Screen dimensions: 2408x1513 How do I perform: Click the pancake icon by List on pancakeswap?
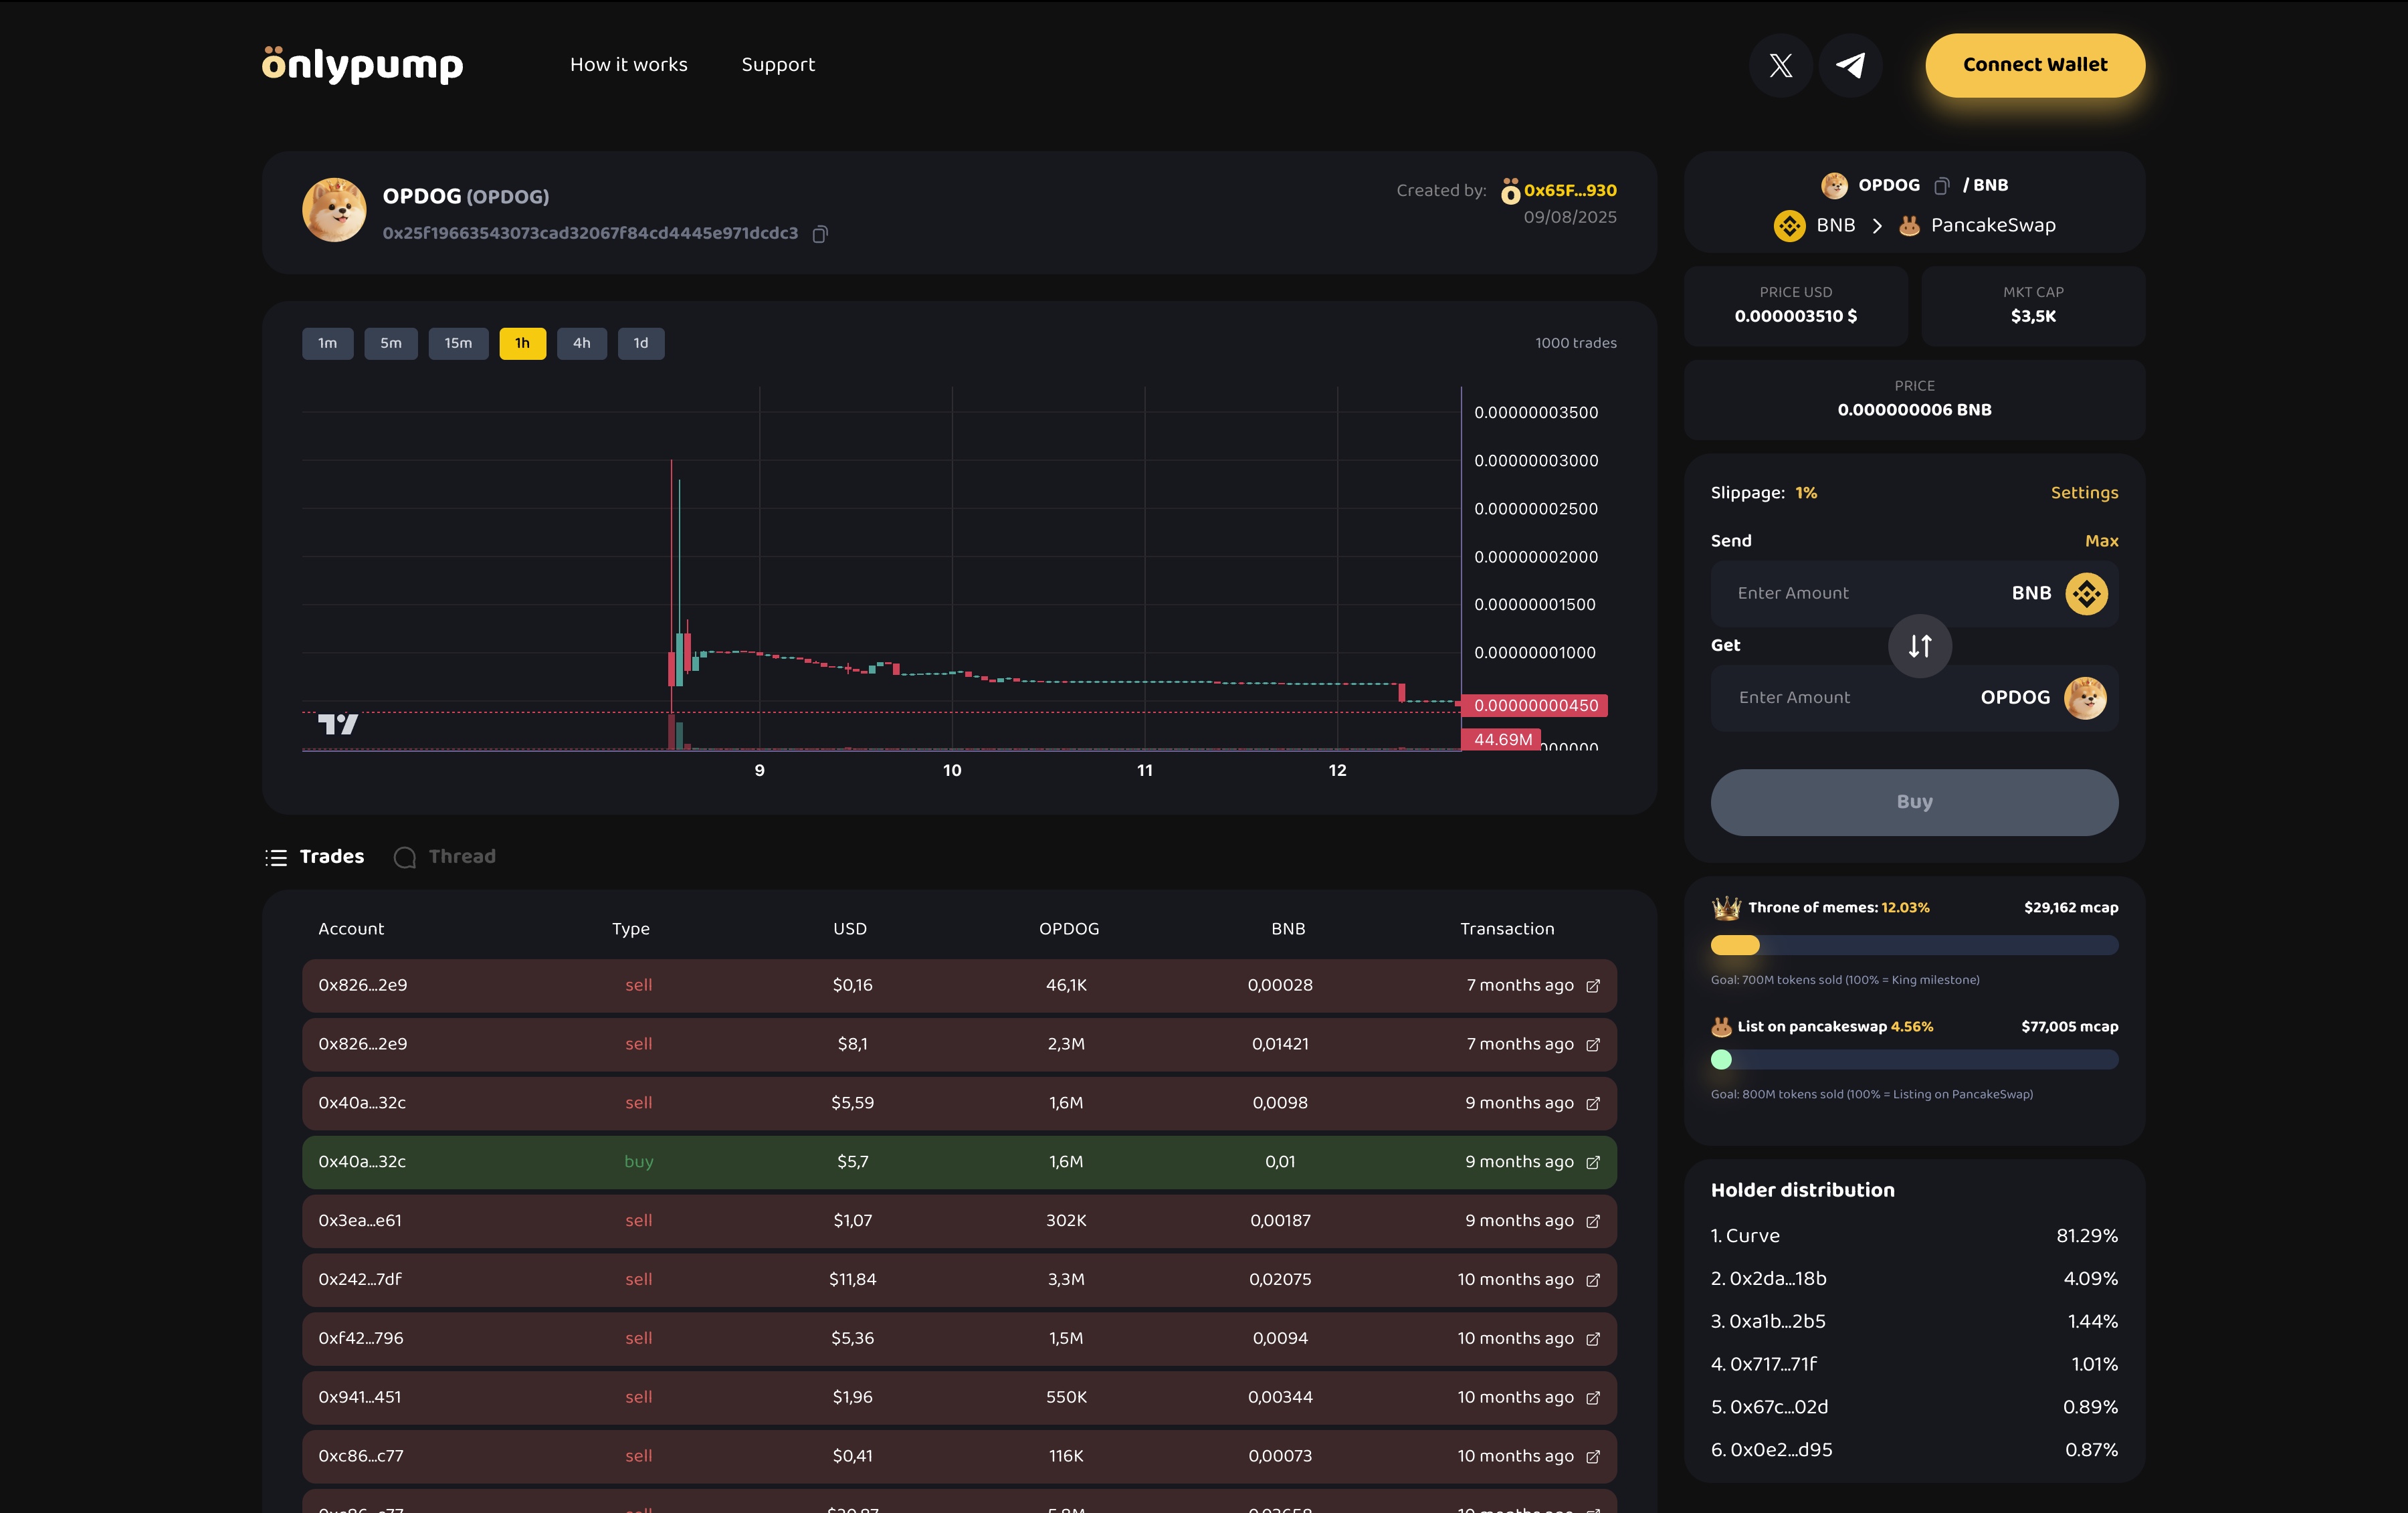point(1721,1026)
